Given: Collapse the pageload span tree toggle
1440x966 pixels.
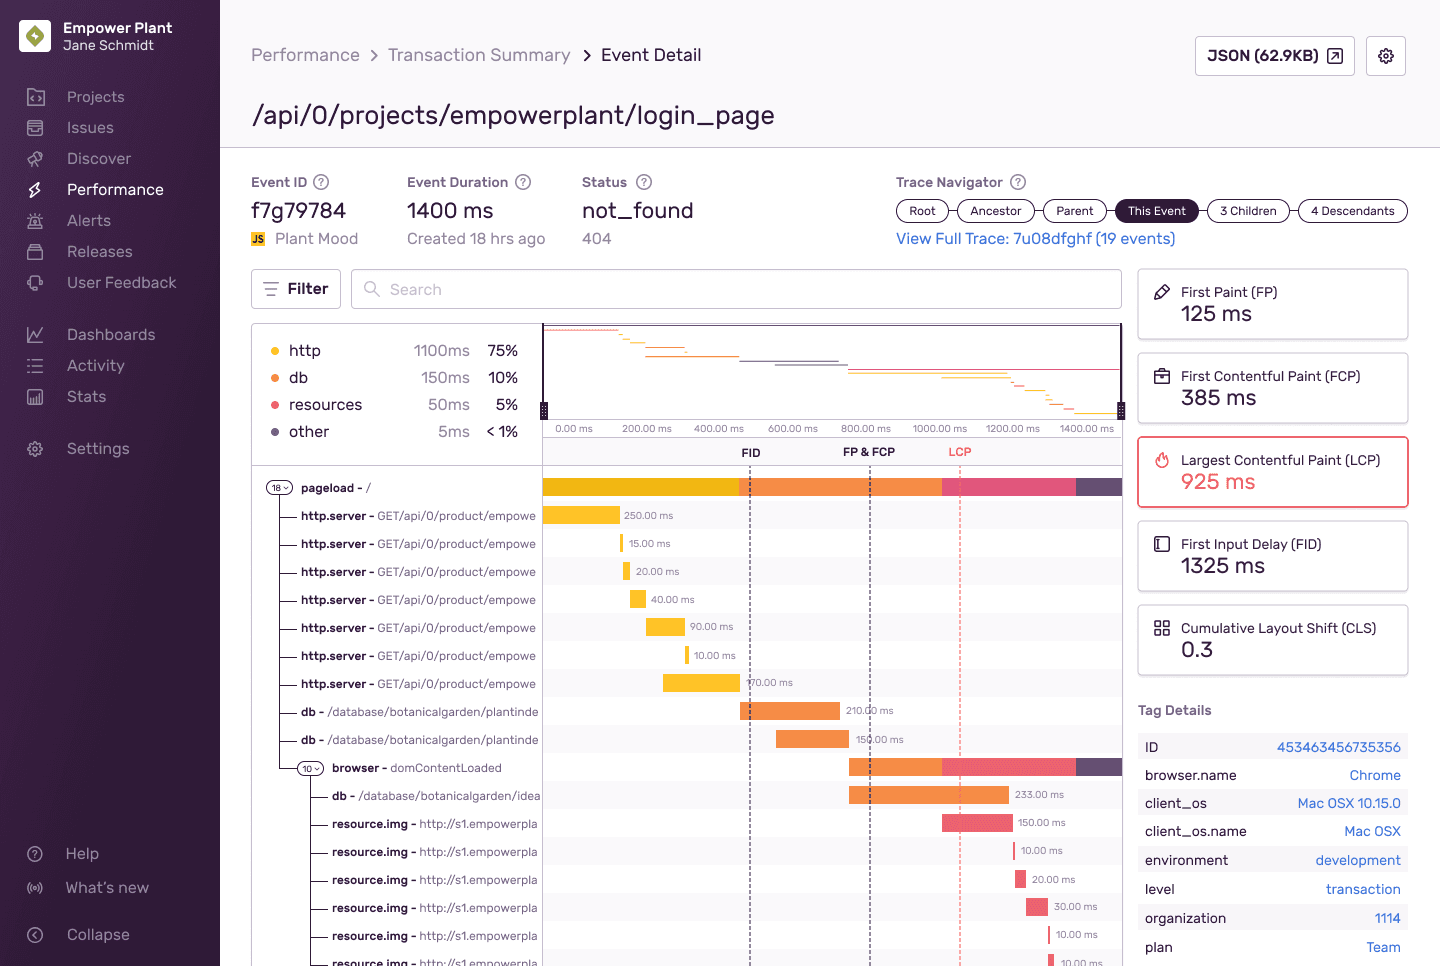Looking at the screenshot, I should coord(279,488).
